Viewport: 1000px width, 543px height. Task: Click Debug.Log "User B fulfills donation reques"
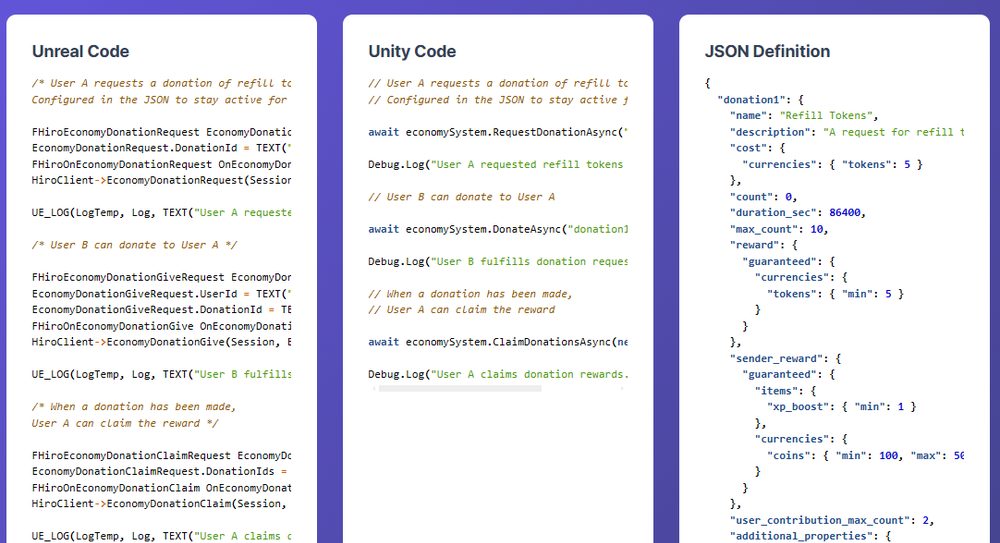click(x=497, y=262)
